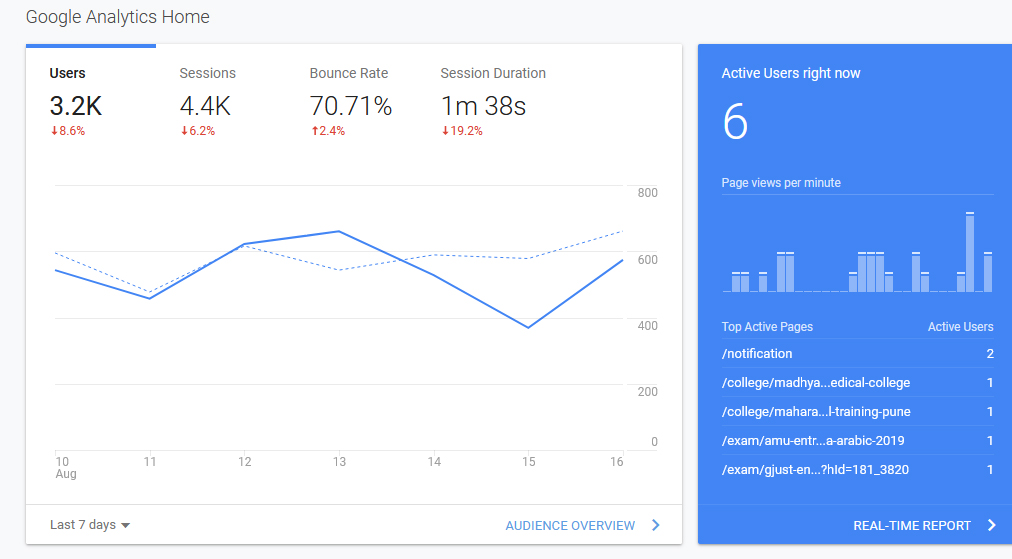This screenshot has height=559, width=1012.
Task: Click the chevron beside REAL-TIME REPORT
Action: 992,525
